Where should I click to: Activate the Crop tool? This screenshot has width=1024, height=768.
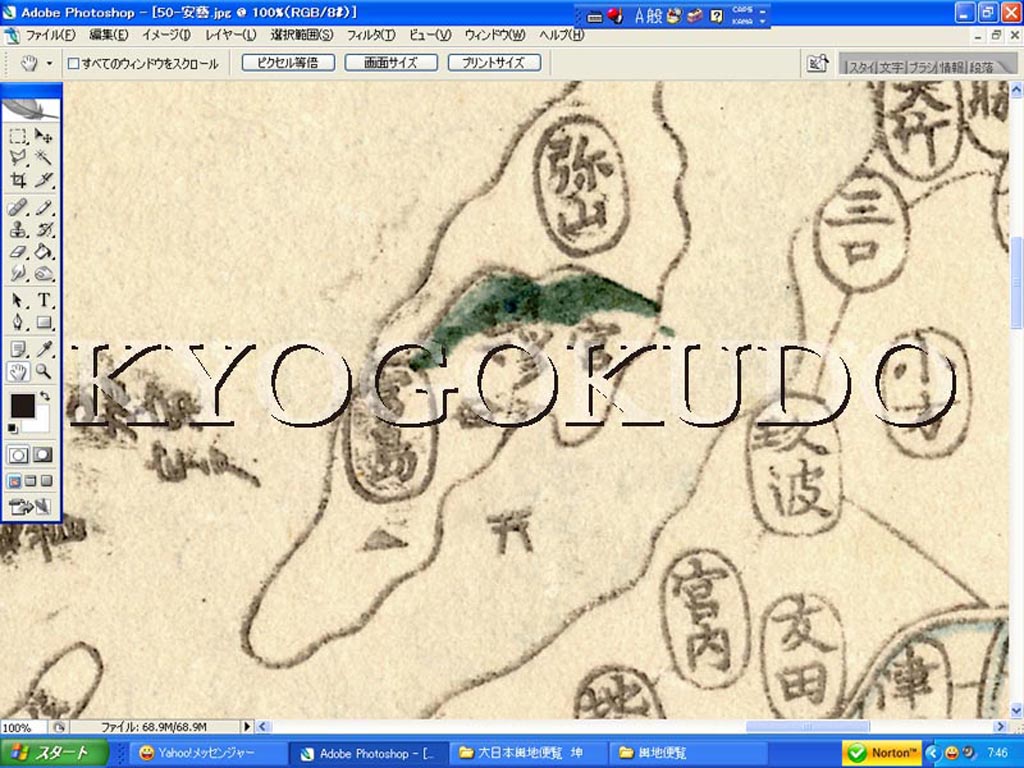click(x=18, y=179)
